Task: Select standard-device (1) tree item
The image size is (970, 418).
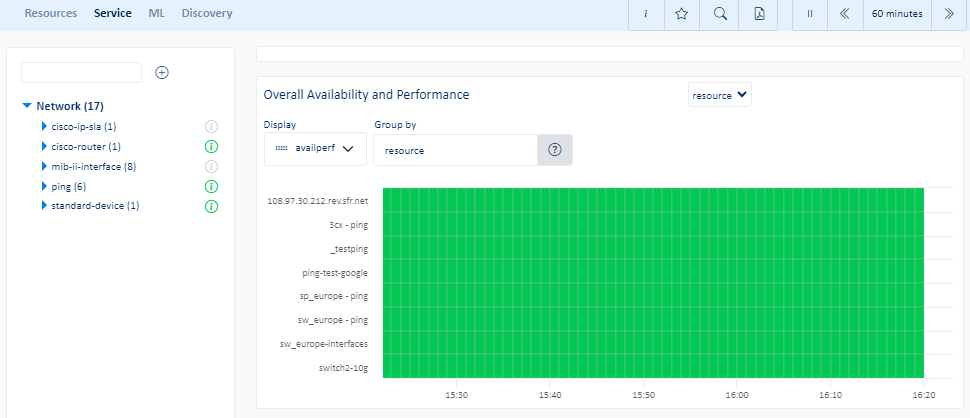Action: (x=95, y=205)
